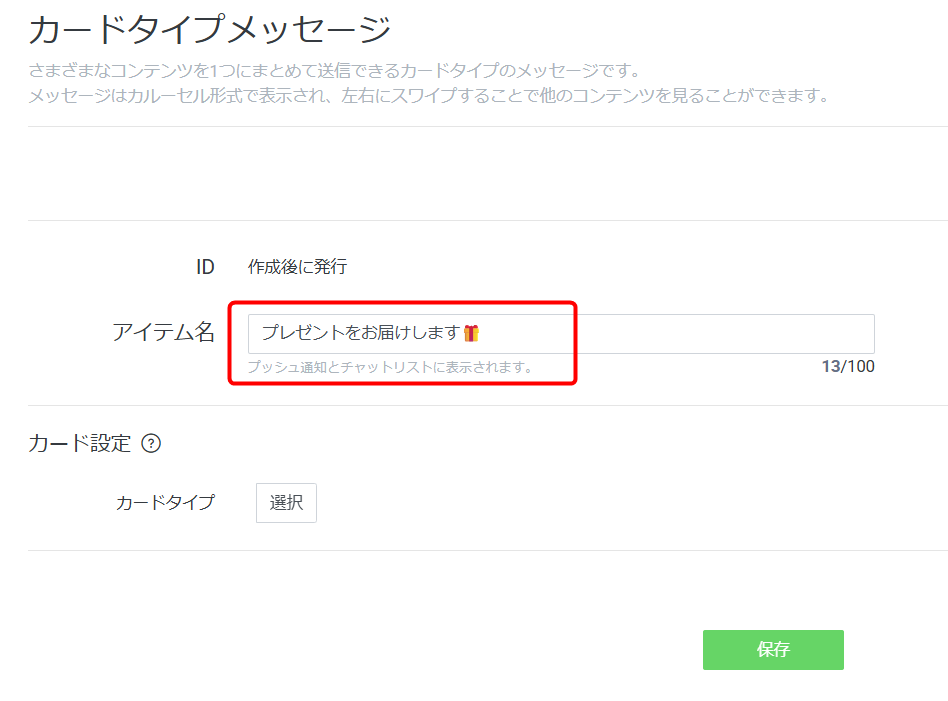
Task: Focus the アイテム名 text input field
Action: (x=561, y=334)
